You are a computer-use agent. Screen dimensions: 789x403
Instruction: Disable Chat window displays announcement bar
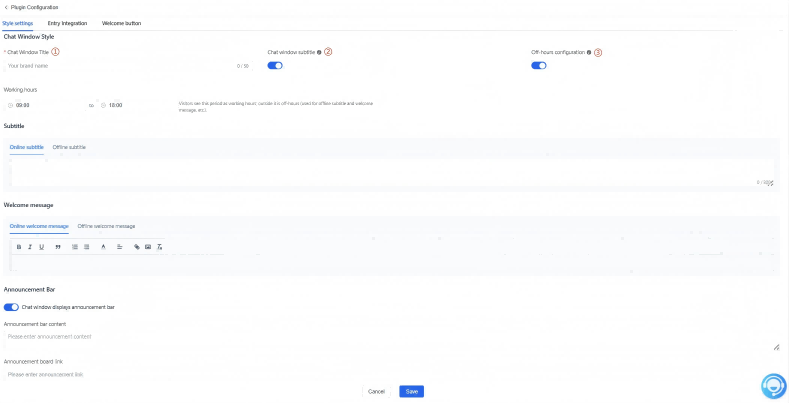11,307
